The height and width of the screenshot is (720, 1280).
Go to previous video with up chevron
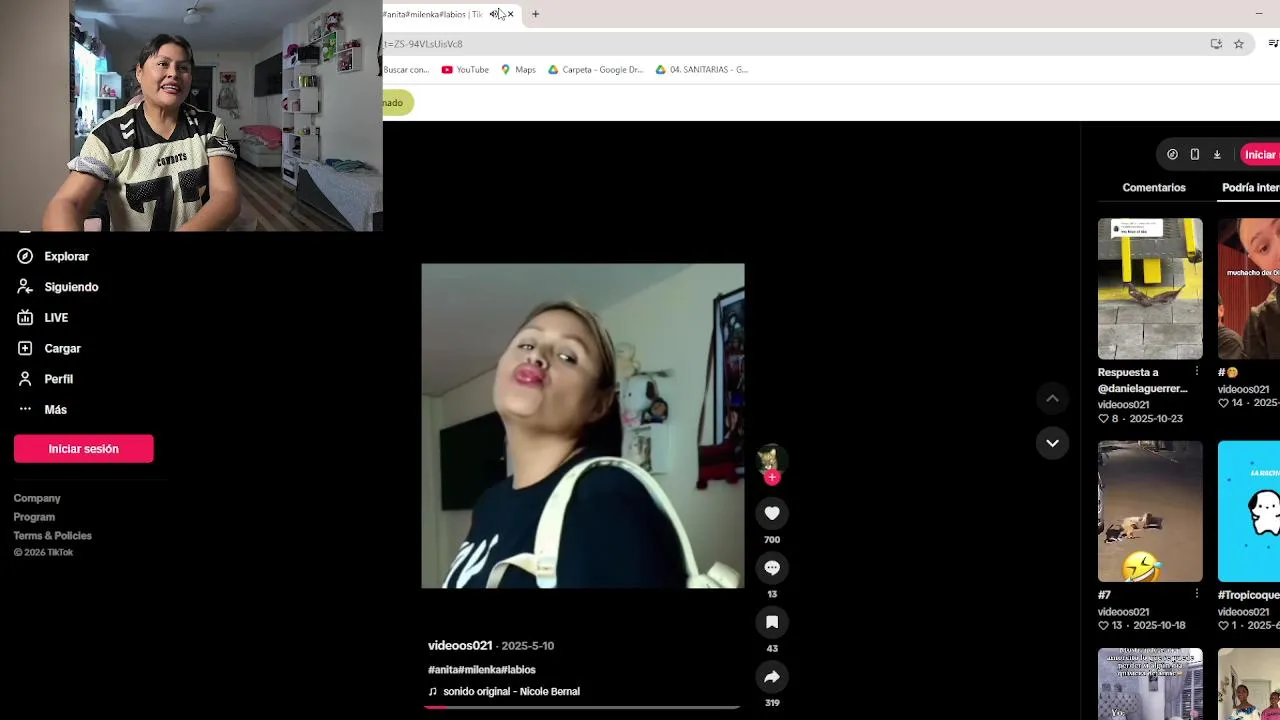pos(1052,398)
